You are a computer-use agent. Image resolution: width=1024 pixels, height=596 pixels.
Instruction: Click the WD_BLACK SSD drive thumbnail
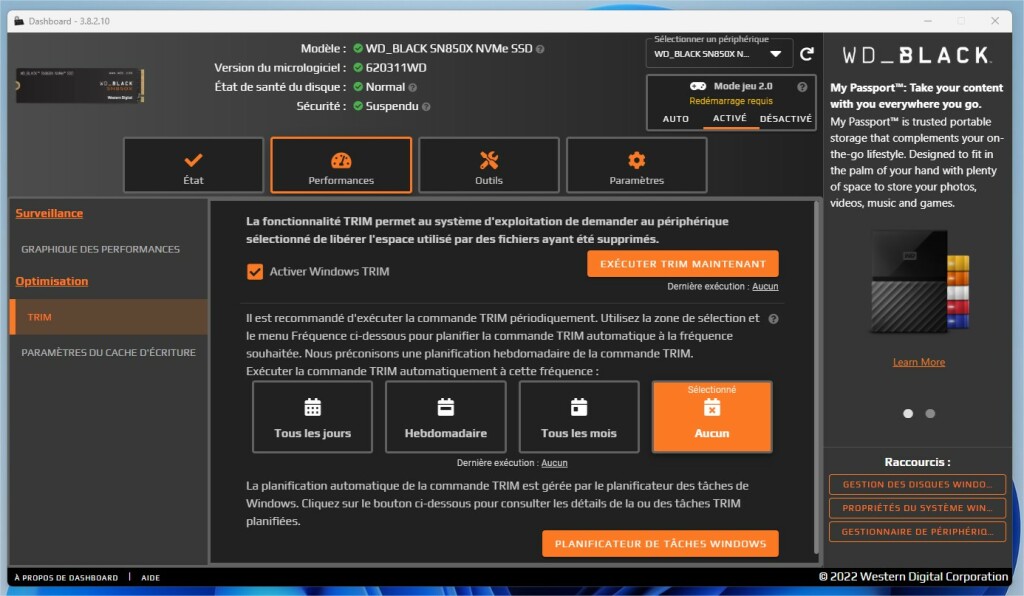pyautogui.click(x=80, y=86)
